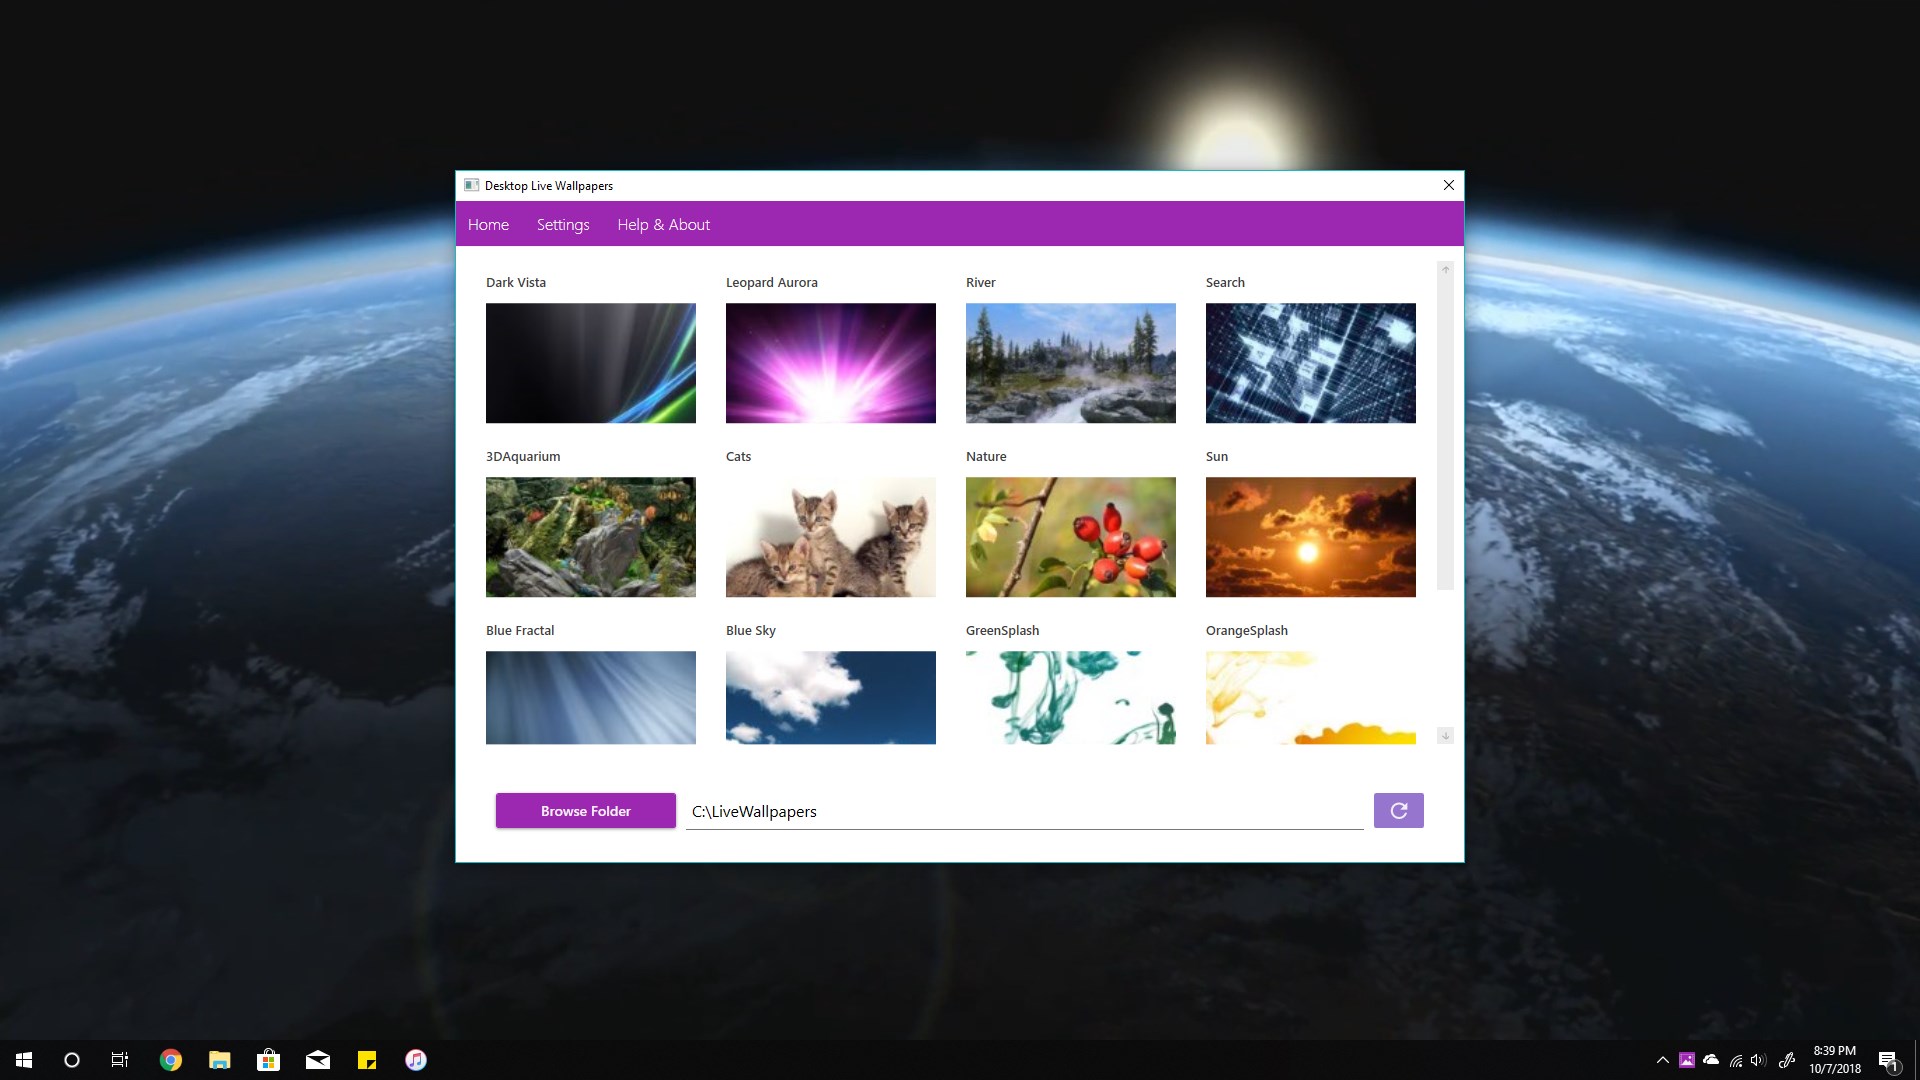Image resolution: width=1920 pixels, height=1080 pixels.
Task: Open the Help & About menu
Action: coord(663,224)
